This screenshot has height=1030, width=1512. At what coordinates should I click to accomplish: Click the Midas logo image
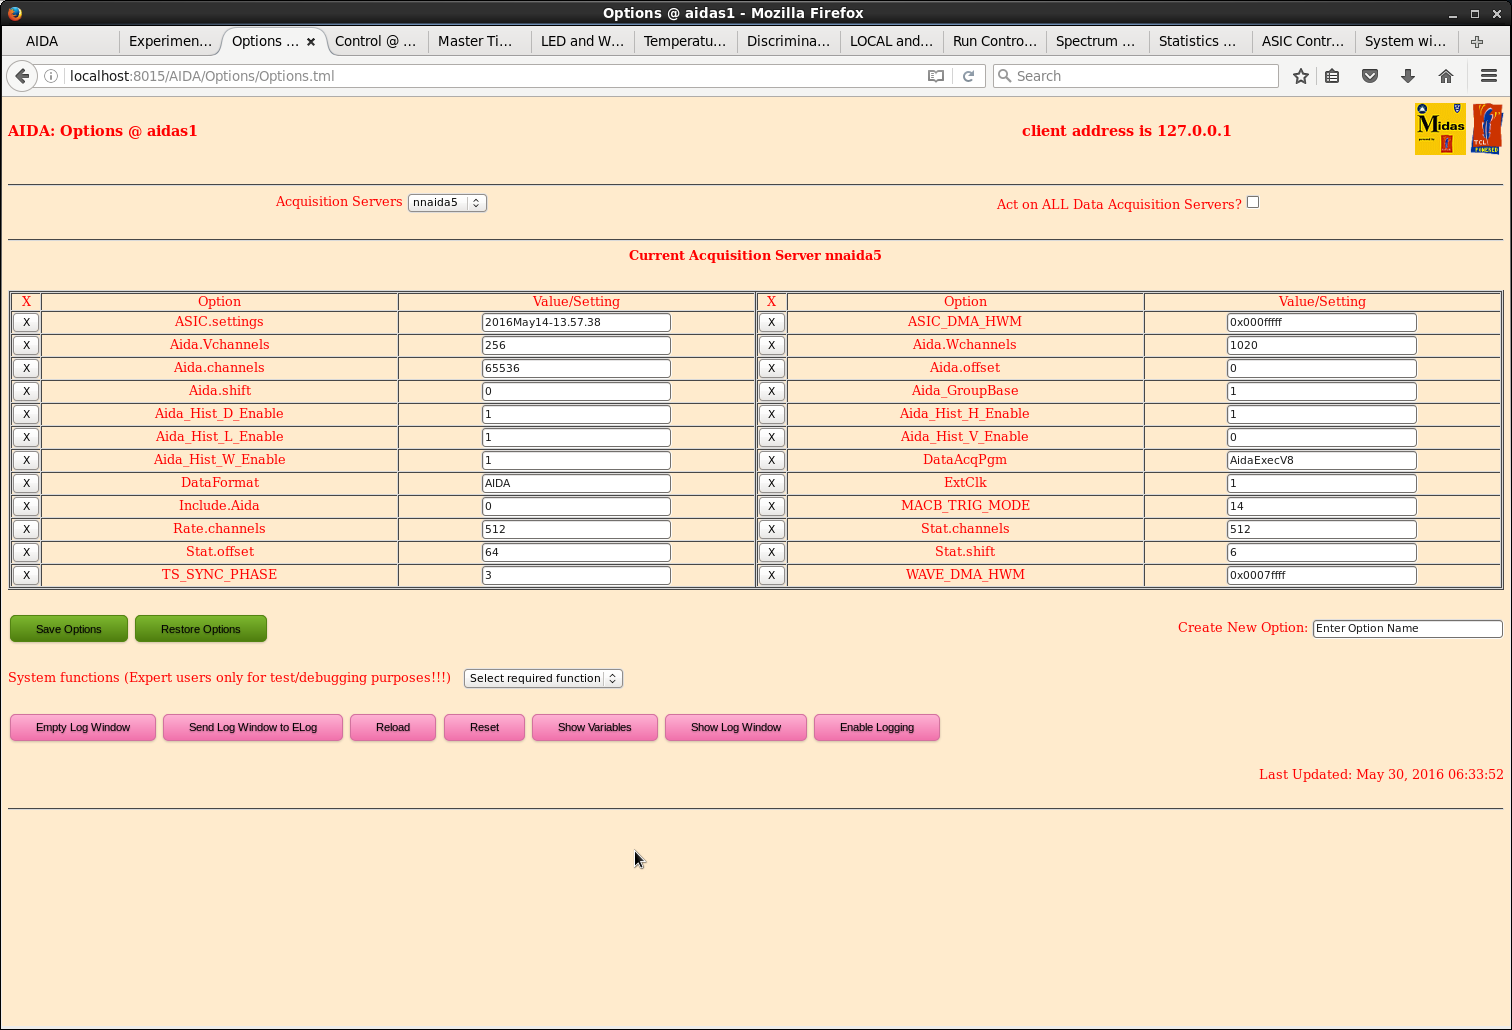coord(1440,129)
